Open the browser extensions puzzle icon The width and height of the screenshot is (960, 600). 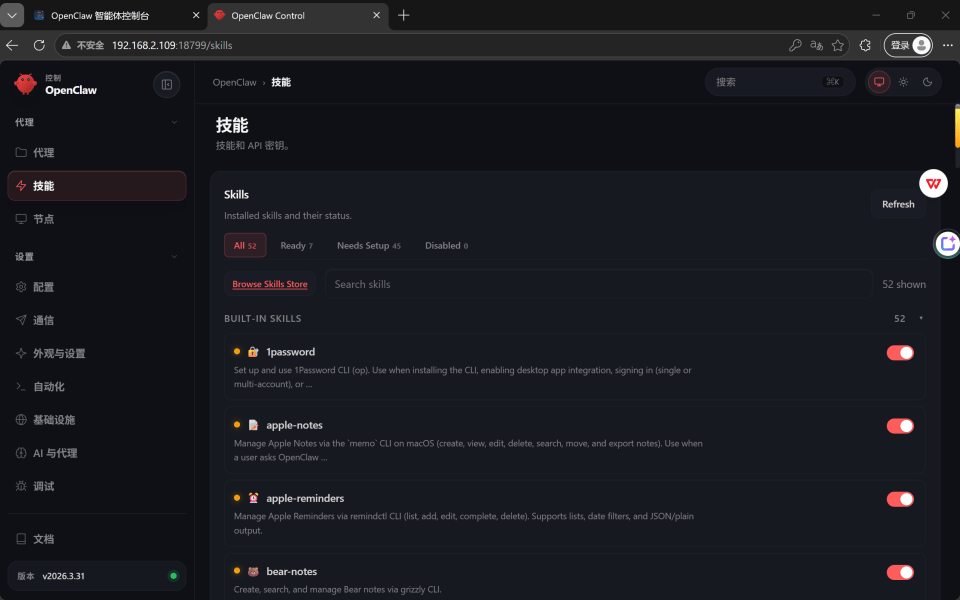(x=864, y=45)
